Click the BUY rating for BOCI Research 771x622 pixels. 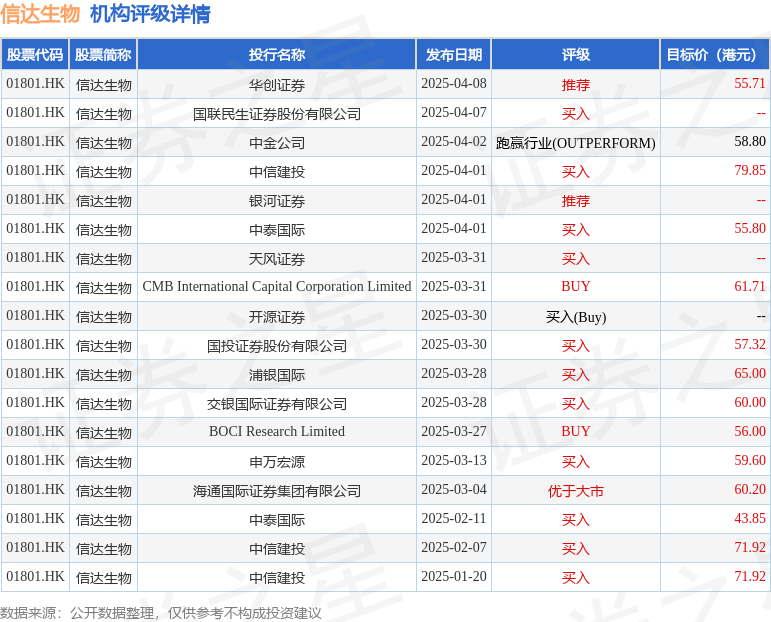tap(576, 432)
